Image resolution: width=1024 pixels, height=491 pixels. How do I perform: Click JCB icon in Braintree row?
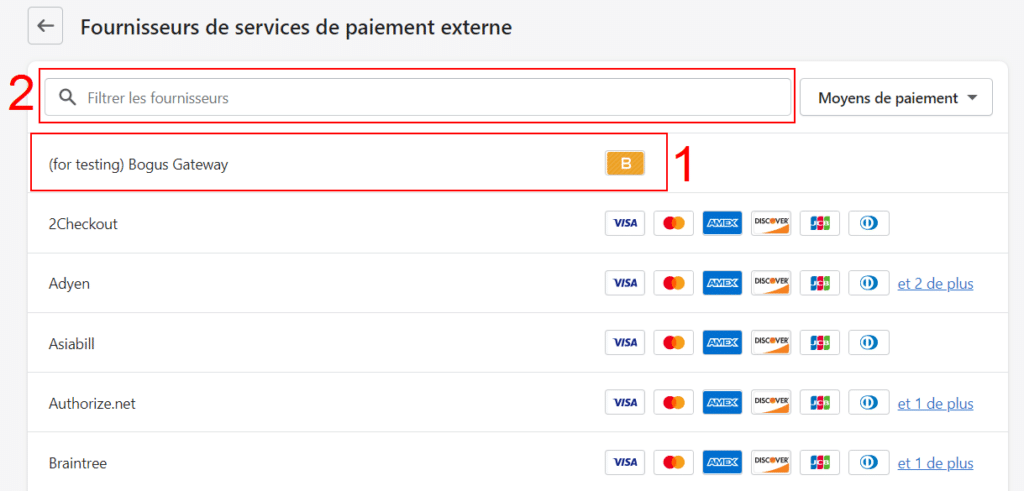[820, 463]
